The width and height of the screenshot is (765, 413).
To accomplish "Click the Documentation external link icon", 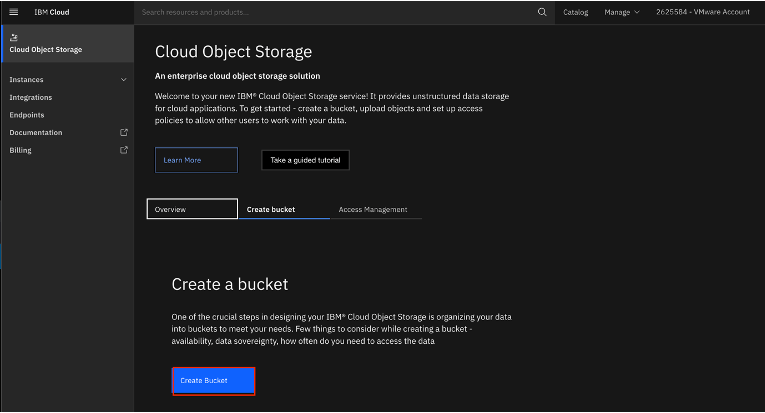I will [x=124, y=132].
